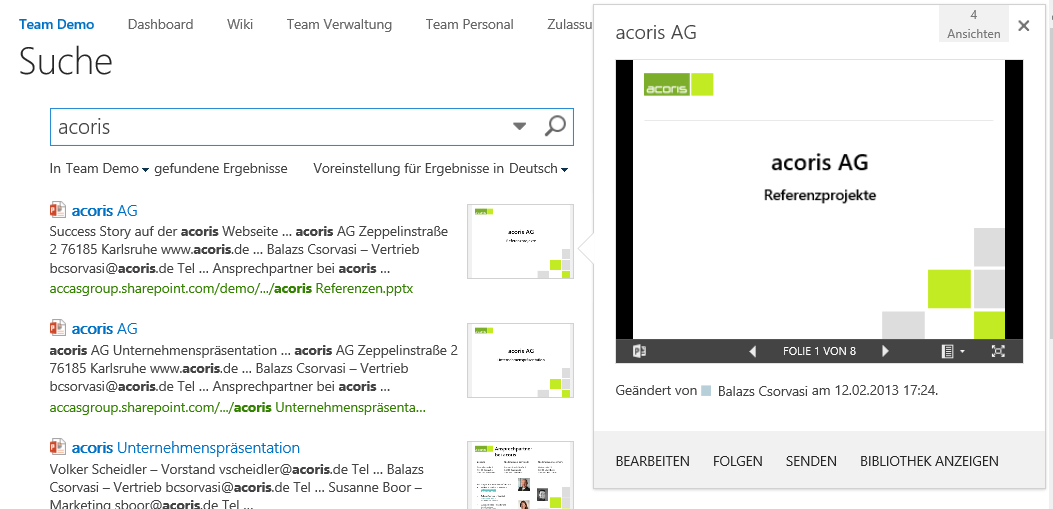Viewport: 1053px width, 509px height.
Task: Open the Wiki navigation link
Action: (x=240, y=25)
